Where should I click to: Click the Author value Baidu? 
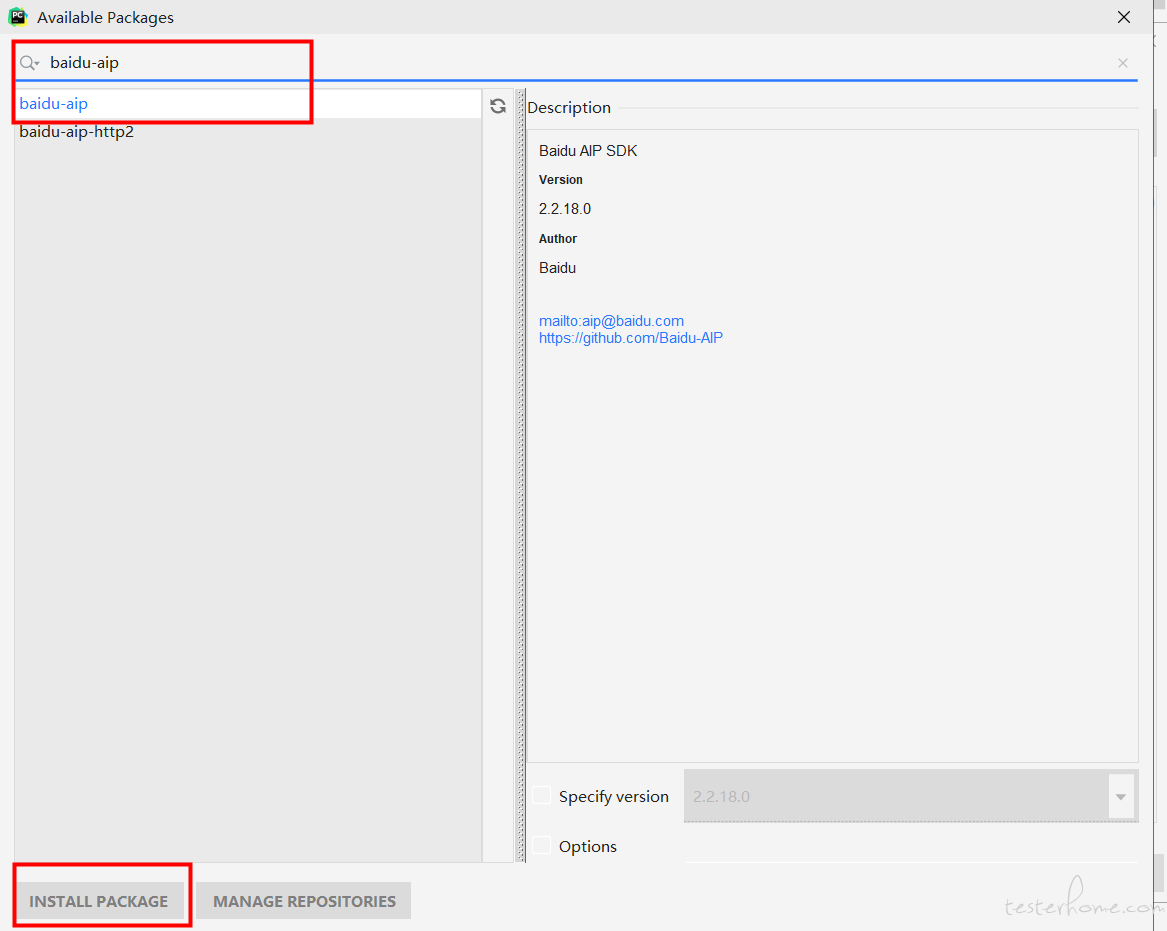coord(557,268)
